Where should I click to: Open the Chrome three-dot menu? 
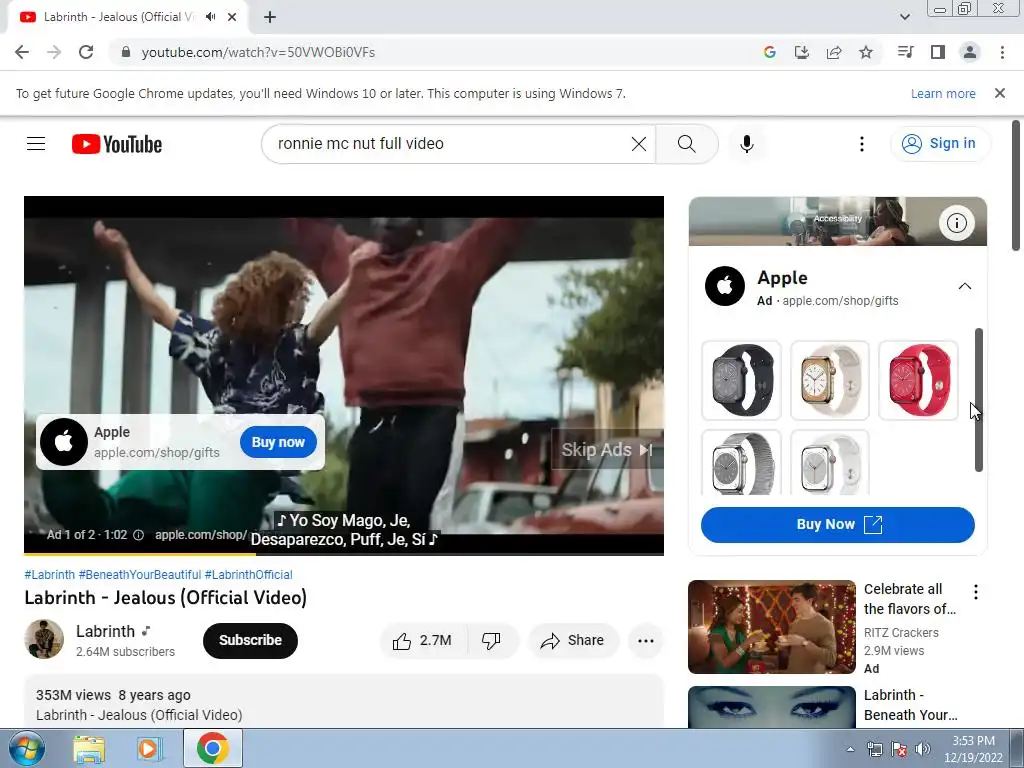pos(1002,52)
